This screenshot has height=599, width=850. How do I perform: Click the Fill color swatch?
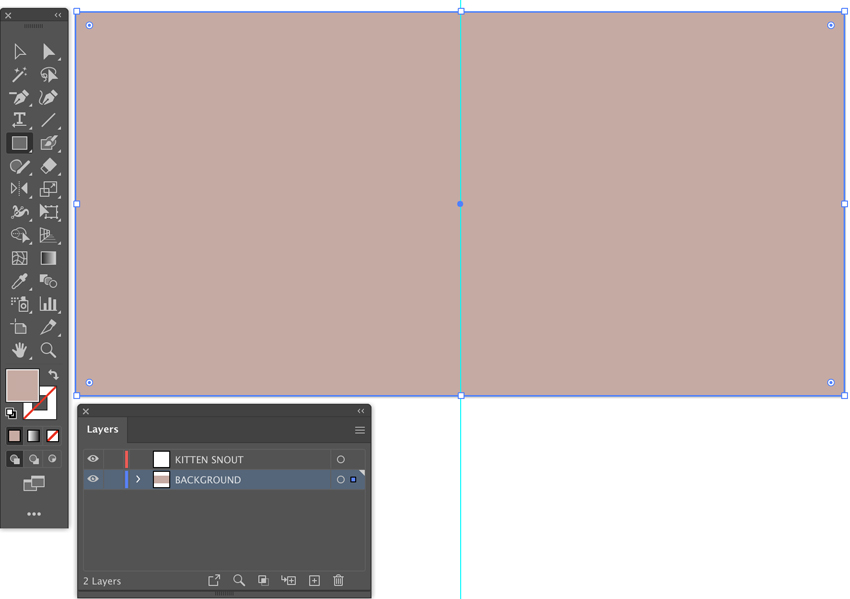tap(22, 385)
